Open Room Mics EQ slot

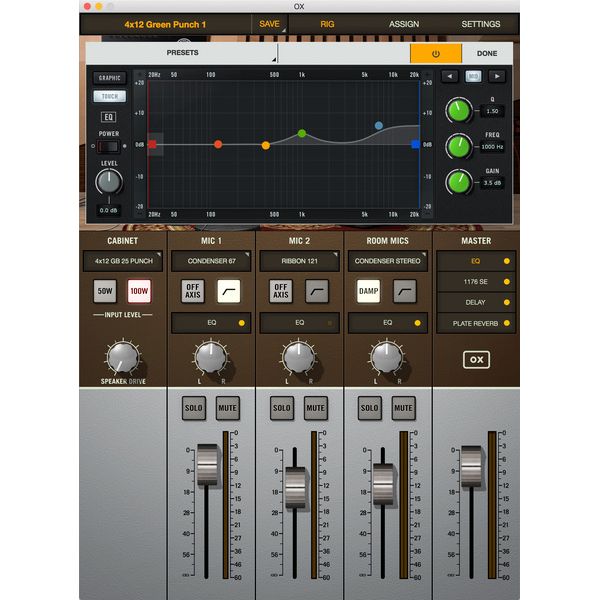point(387,323)
